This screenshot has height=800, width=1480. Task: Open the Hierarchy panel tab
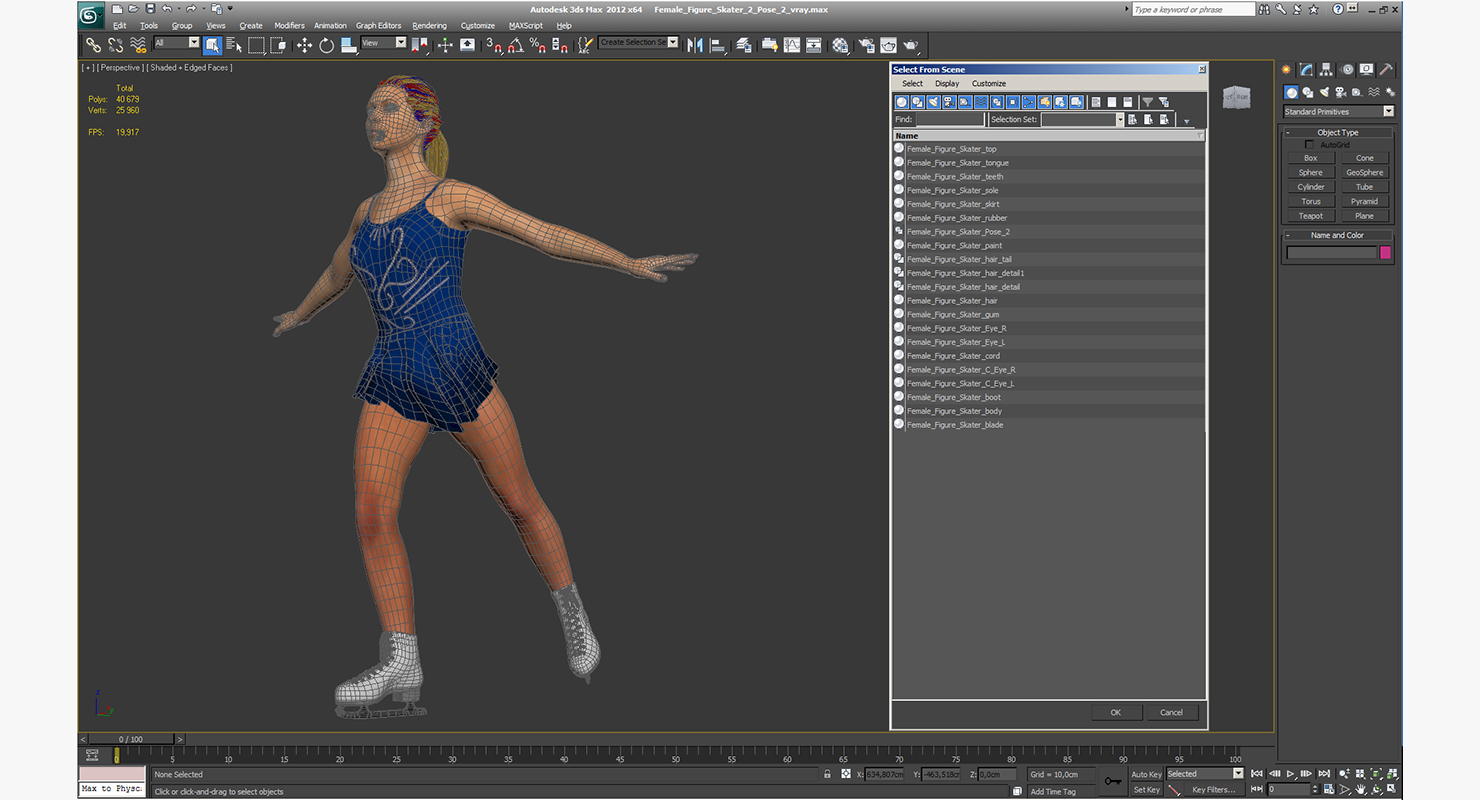tap(1326, 70)
